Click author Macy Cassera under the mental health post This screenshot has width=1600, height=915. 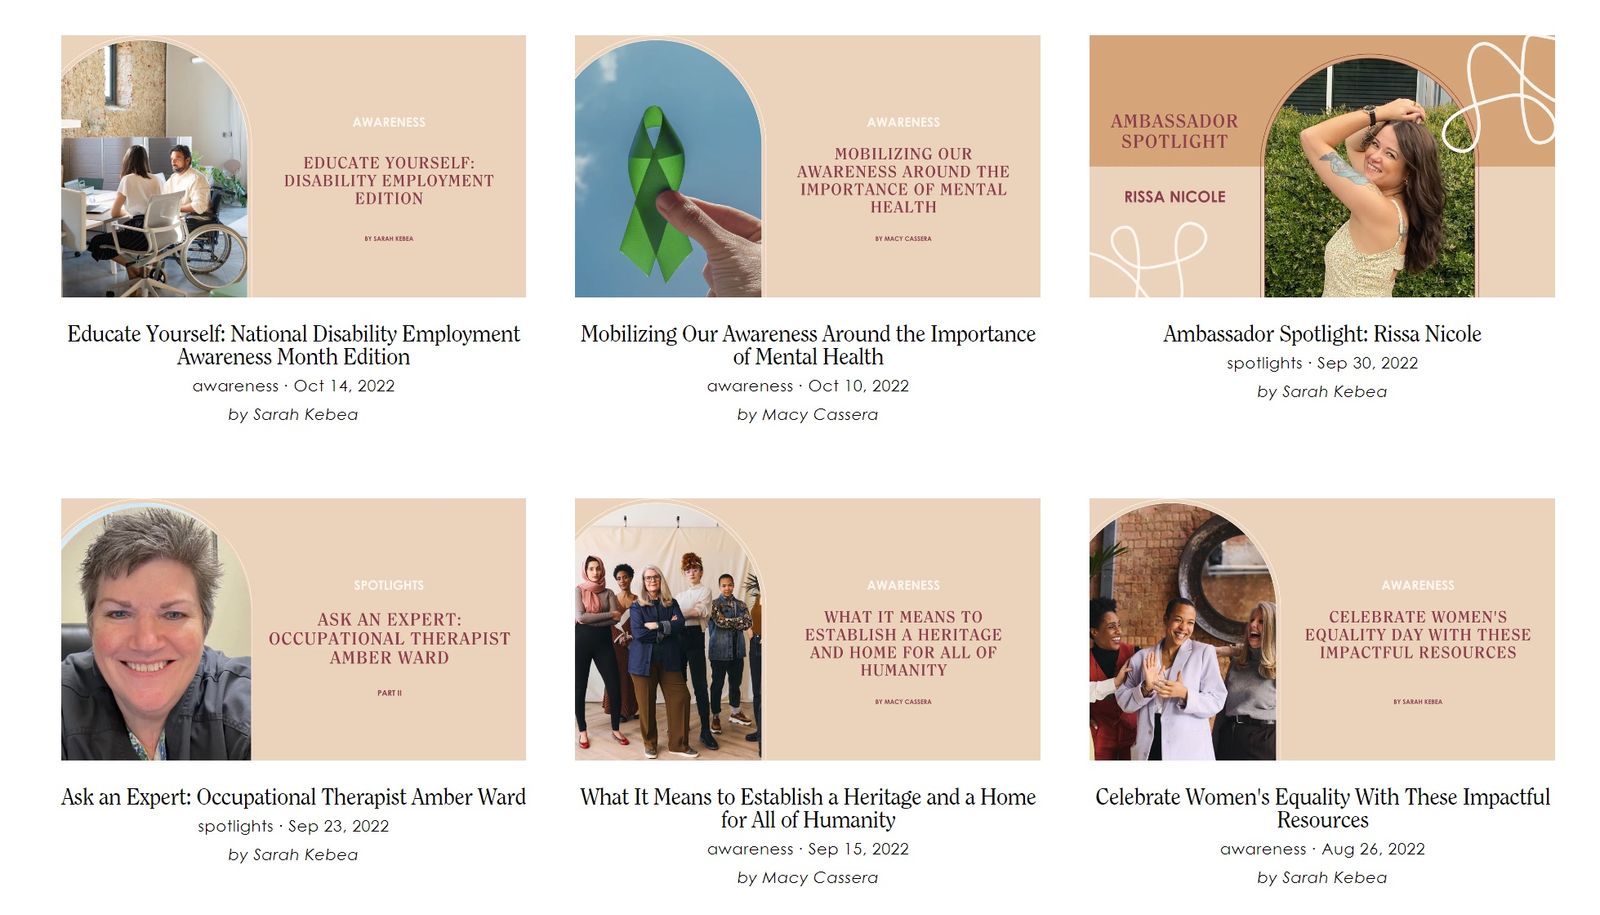pyautogui.click(x=820, y=414)
